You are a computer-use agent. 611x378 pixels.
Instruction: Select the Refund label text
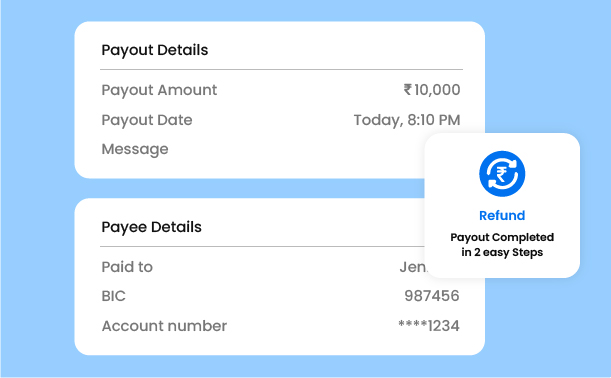point(502,215)
